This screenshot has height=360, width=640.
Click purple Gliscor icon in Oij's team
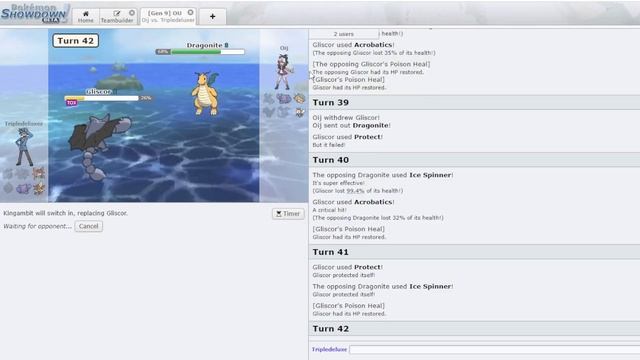(x=284, y=98)
